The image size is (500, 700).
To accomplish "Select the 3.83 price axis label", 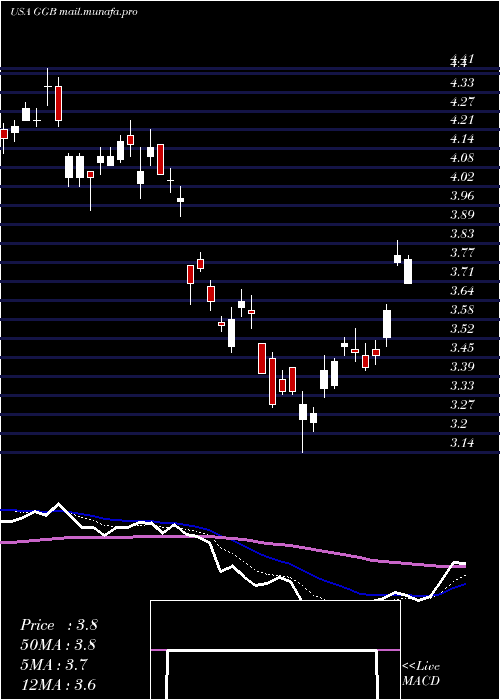I will (462, 234).
